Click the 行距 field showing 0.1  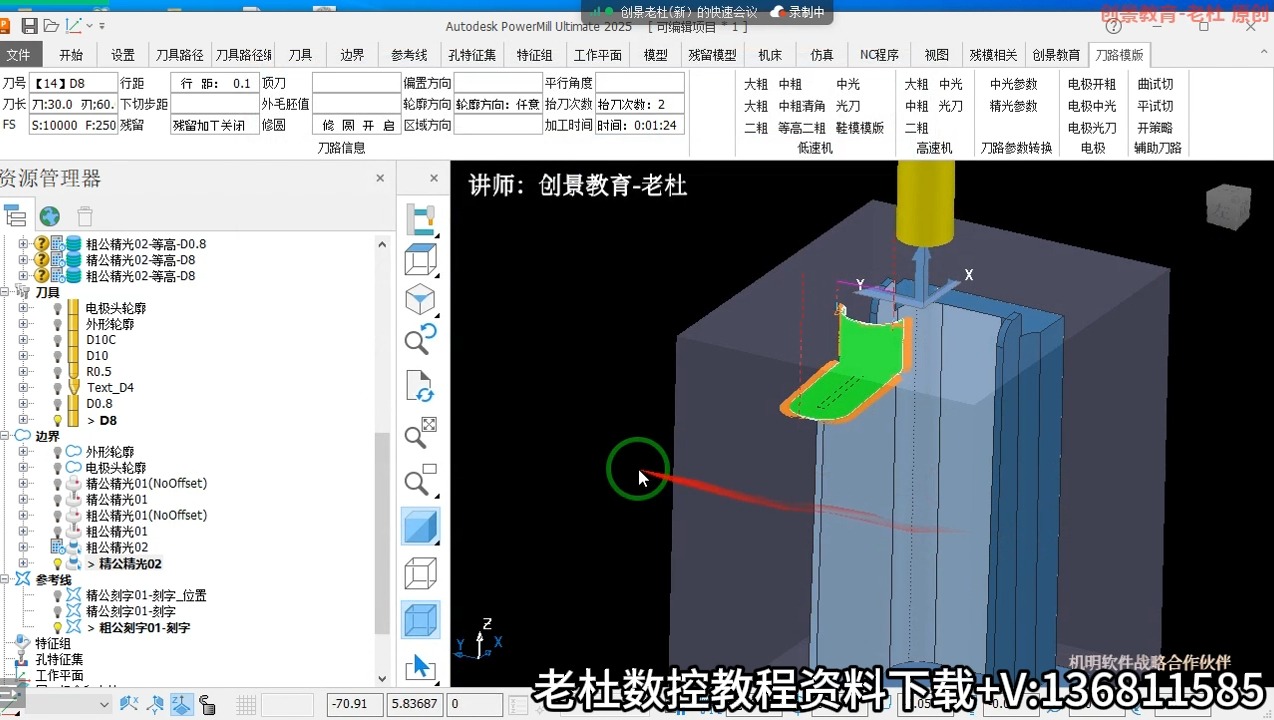coord(215,83)
